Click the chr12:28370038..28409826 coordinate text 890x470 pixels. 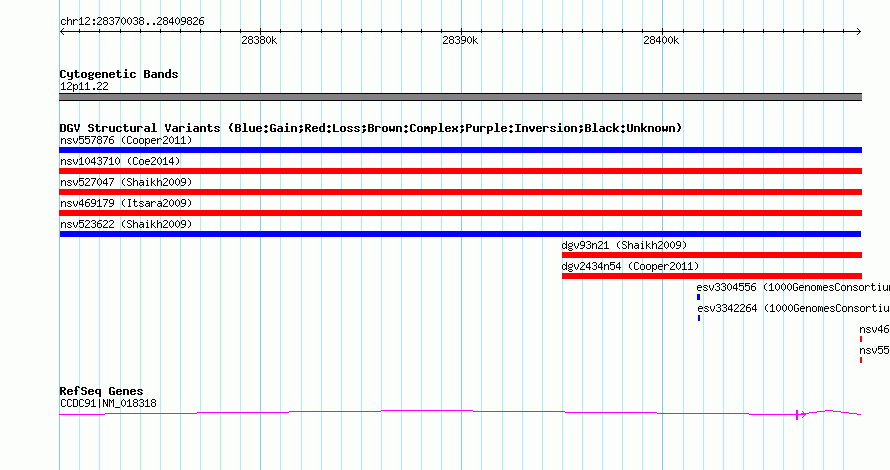(x=132, y=21)
